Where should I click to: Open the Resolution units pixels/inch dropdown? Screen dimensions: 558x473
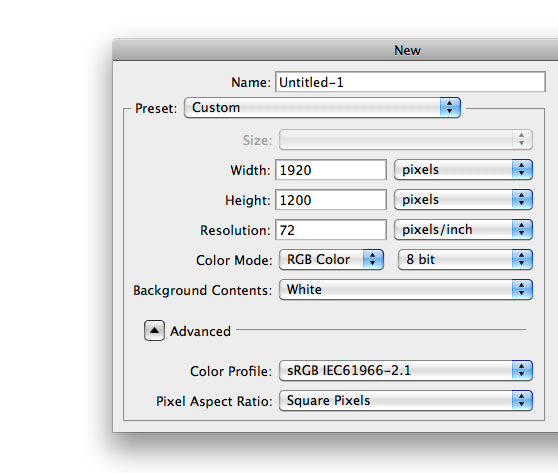point(463,230)
